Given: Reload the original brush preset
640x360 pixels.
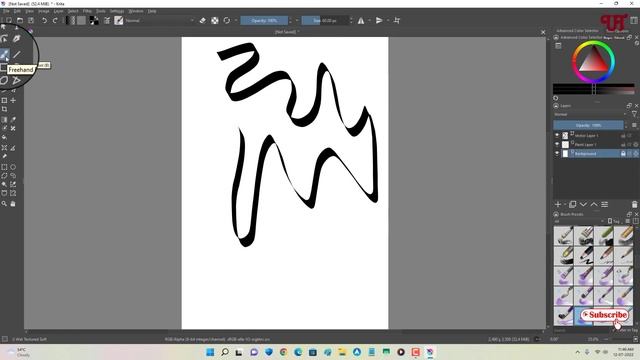Looking at the screenshot, I should (x=227, y=20).
